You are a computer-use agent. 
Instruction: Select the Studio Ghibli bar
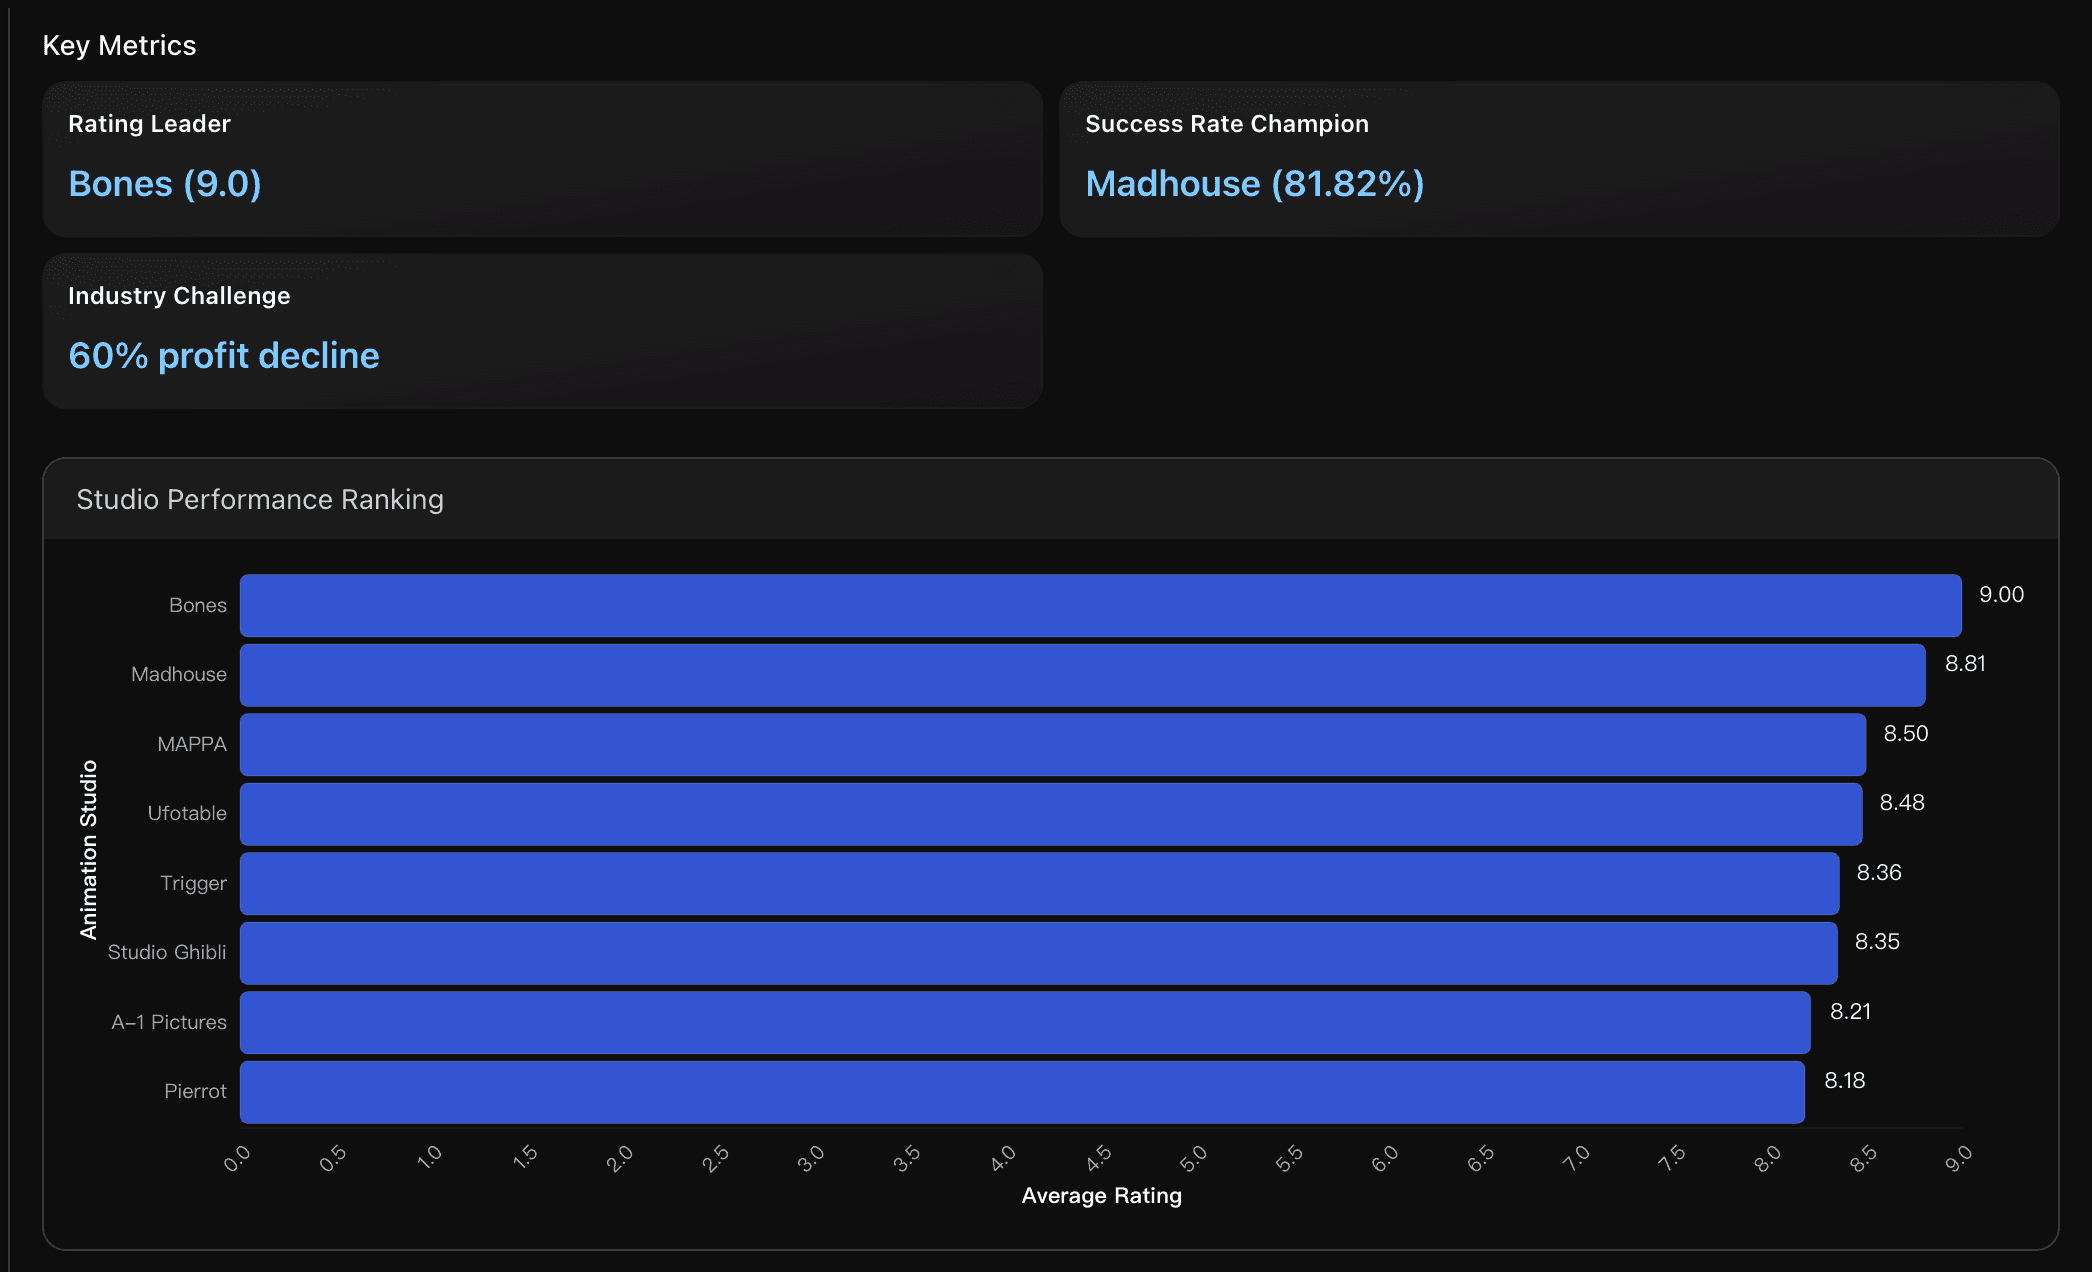pos(1038,953)
